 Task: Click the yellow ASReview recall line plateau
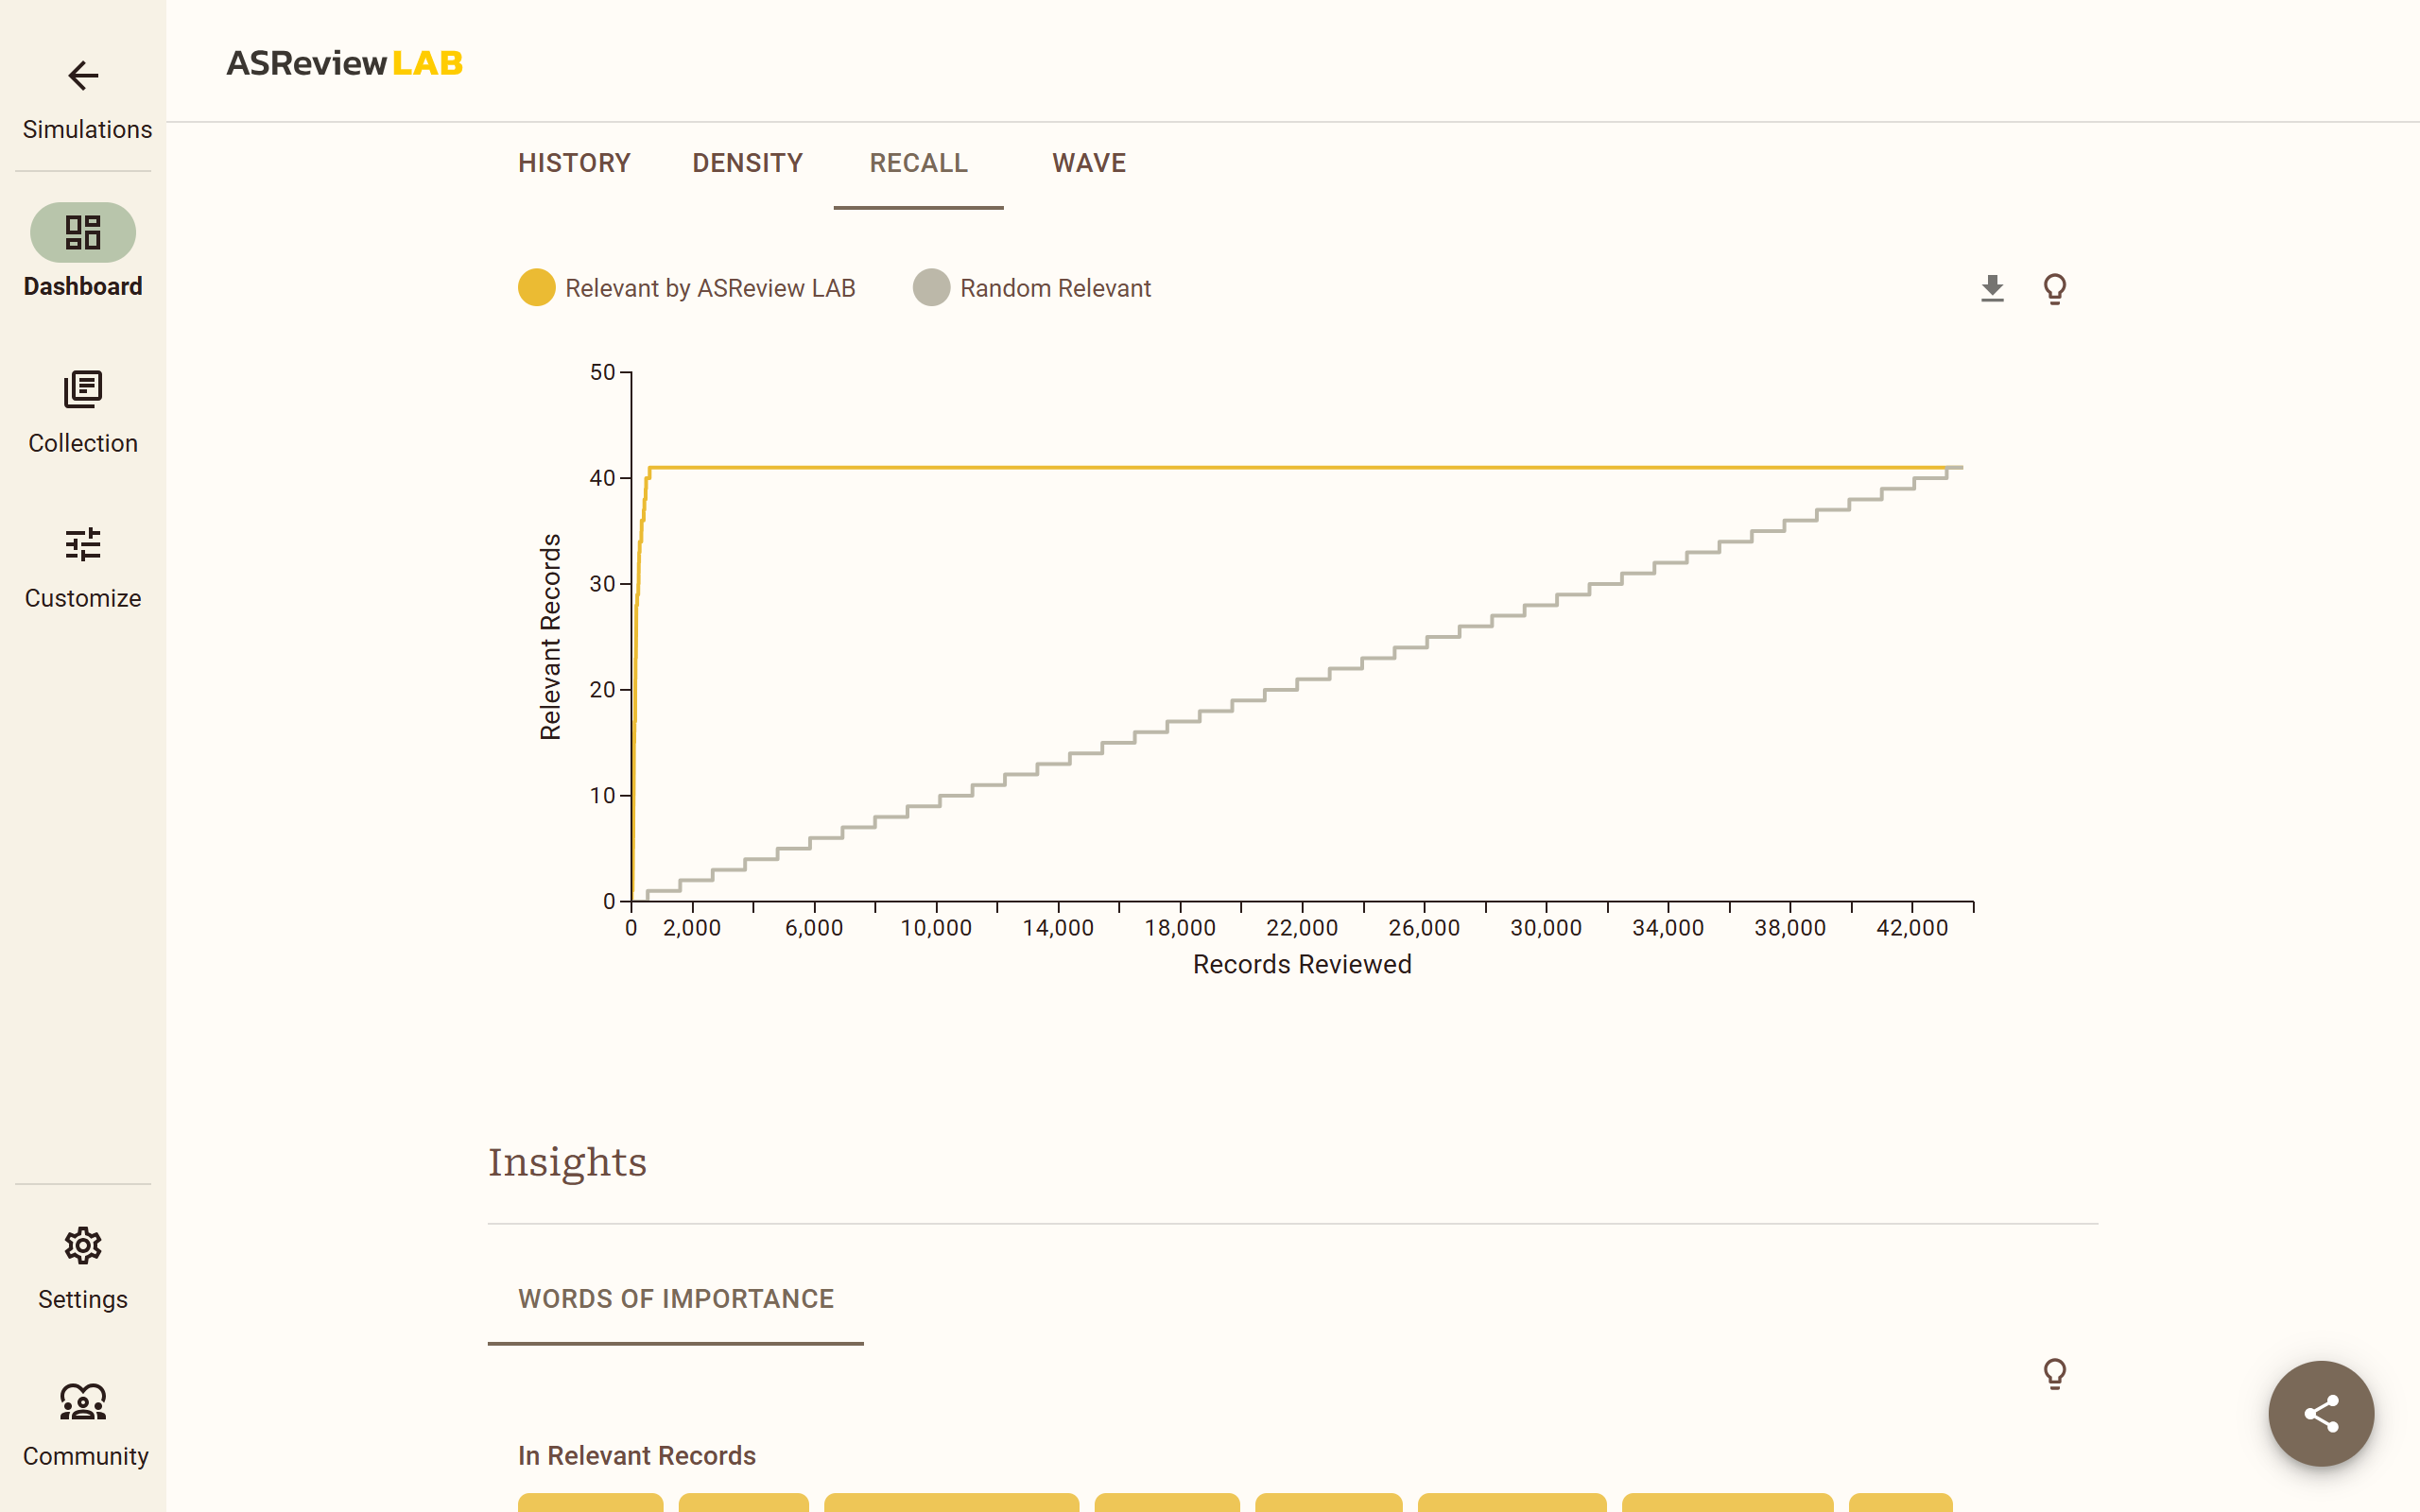pyautogui.click(x=1300, y=467)
